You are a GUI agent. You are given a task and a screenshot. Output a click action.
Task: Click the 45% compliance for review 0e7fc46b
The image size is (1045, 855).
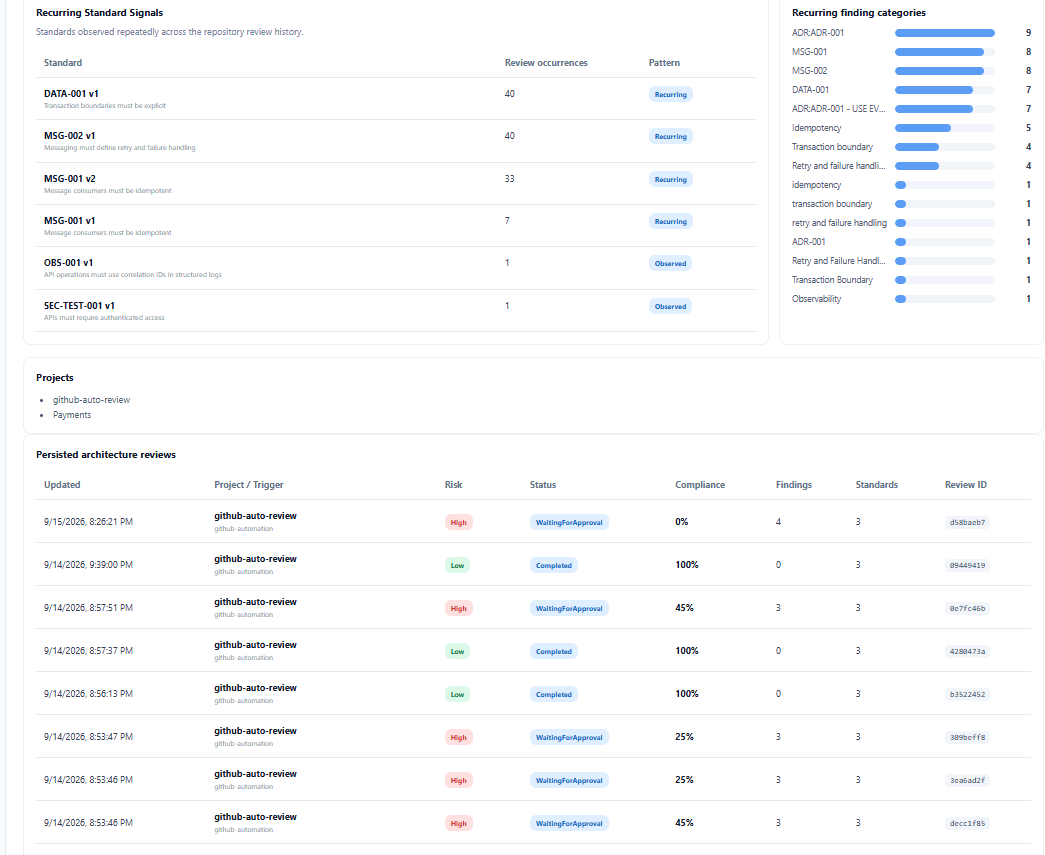[x=684, y=608]
